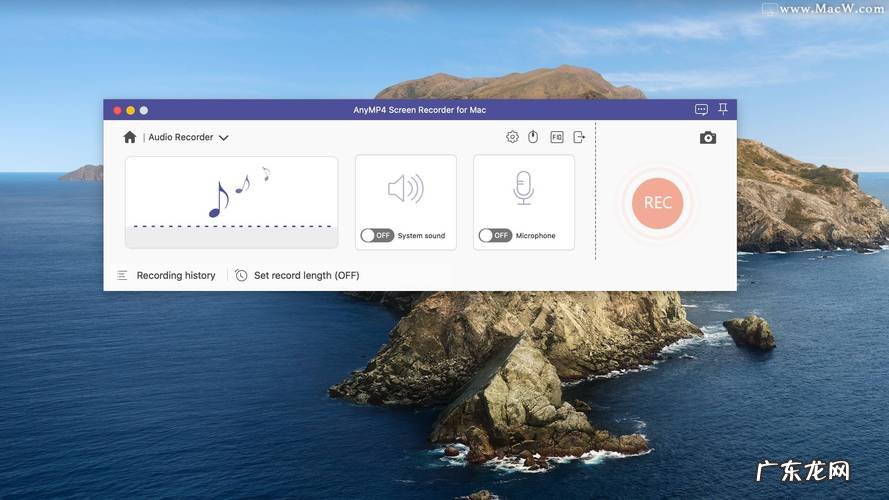Click the large microphone icon

[x=523, y=188]
